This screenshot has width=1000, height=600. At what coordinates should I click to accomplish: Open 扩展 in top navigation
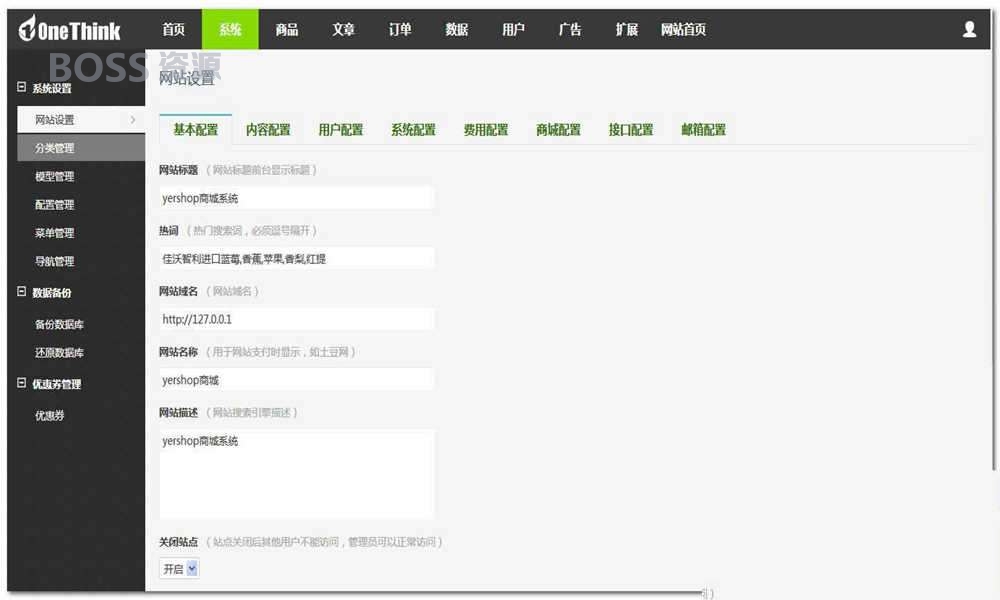(627, 29)
